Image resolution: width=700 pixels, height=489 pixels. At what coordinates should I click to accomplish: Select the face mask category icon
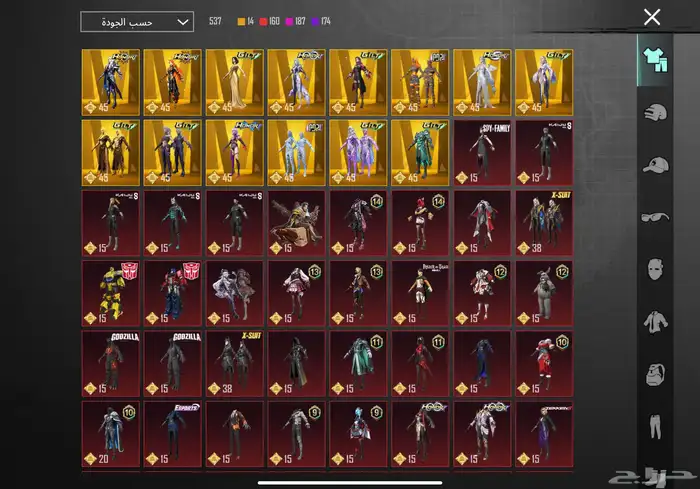[x=655, y=270]
